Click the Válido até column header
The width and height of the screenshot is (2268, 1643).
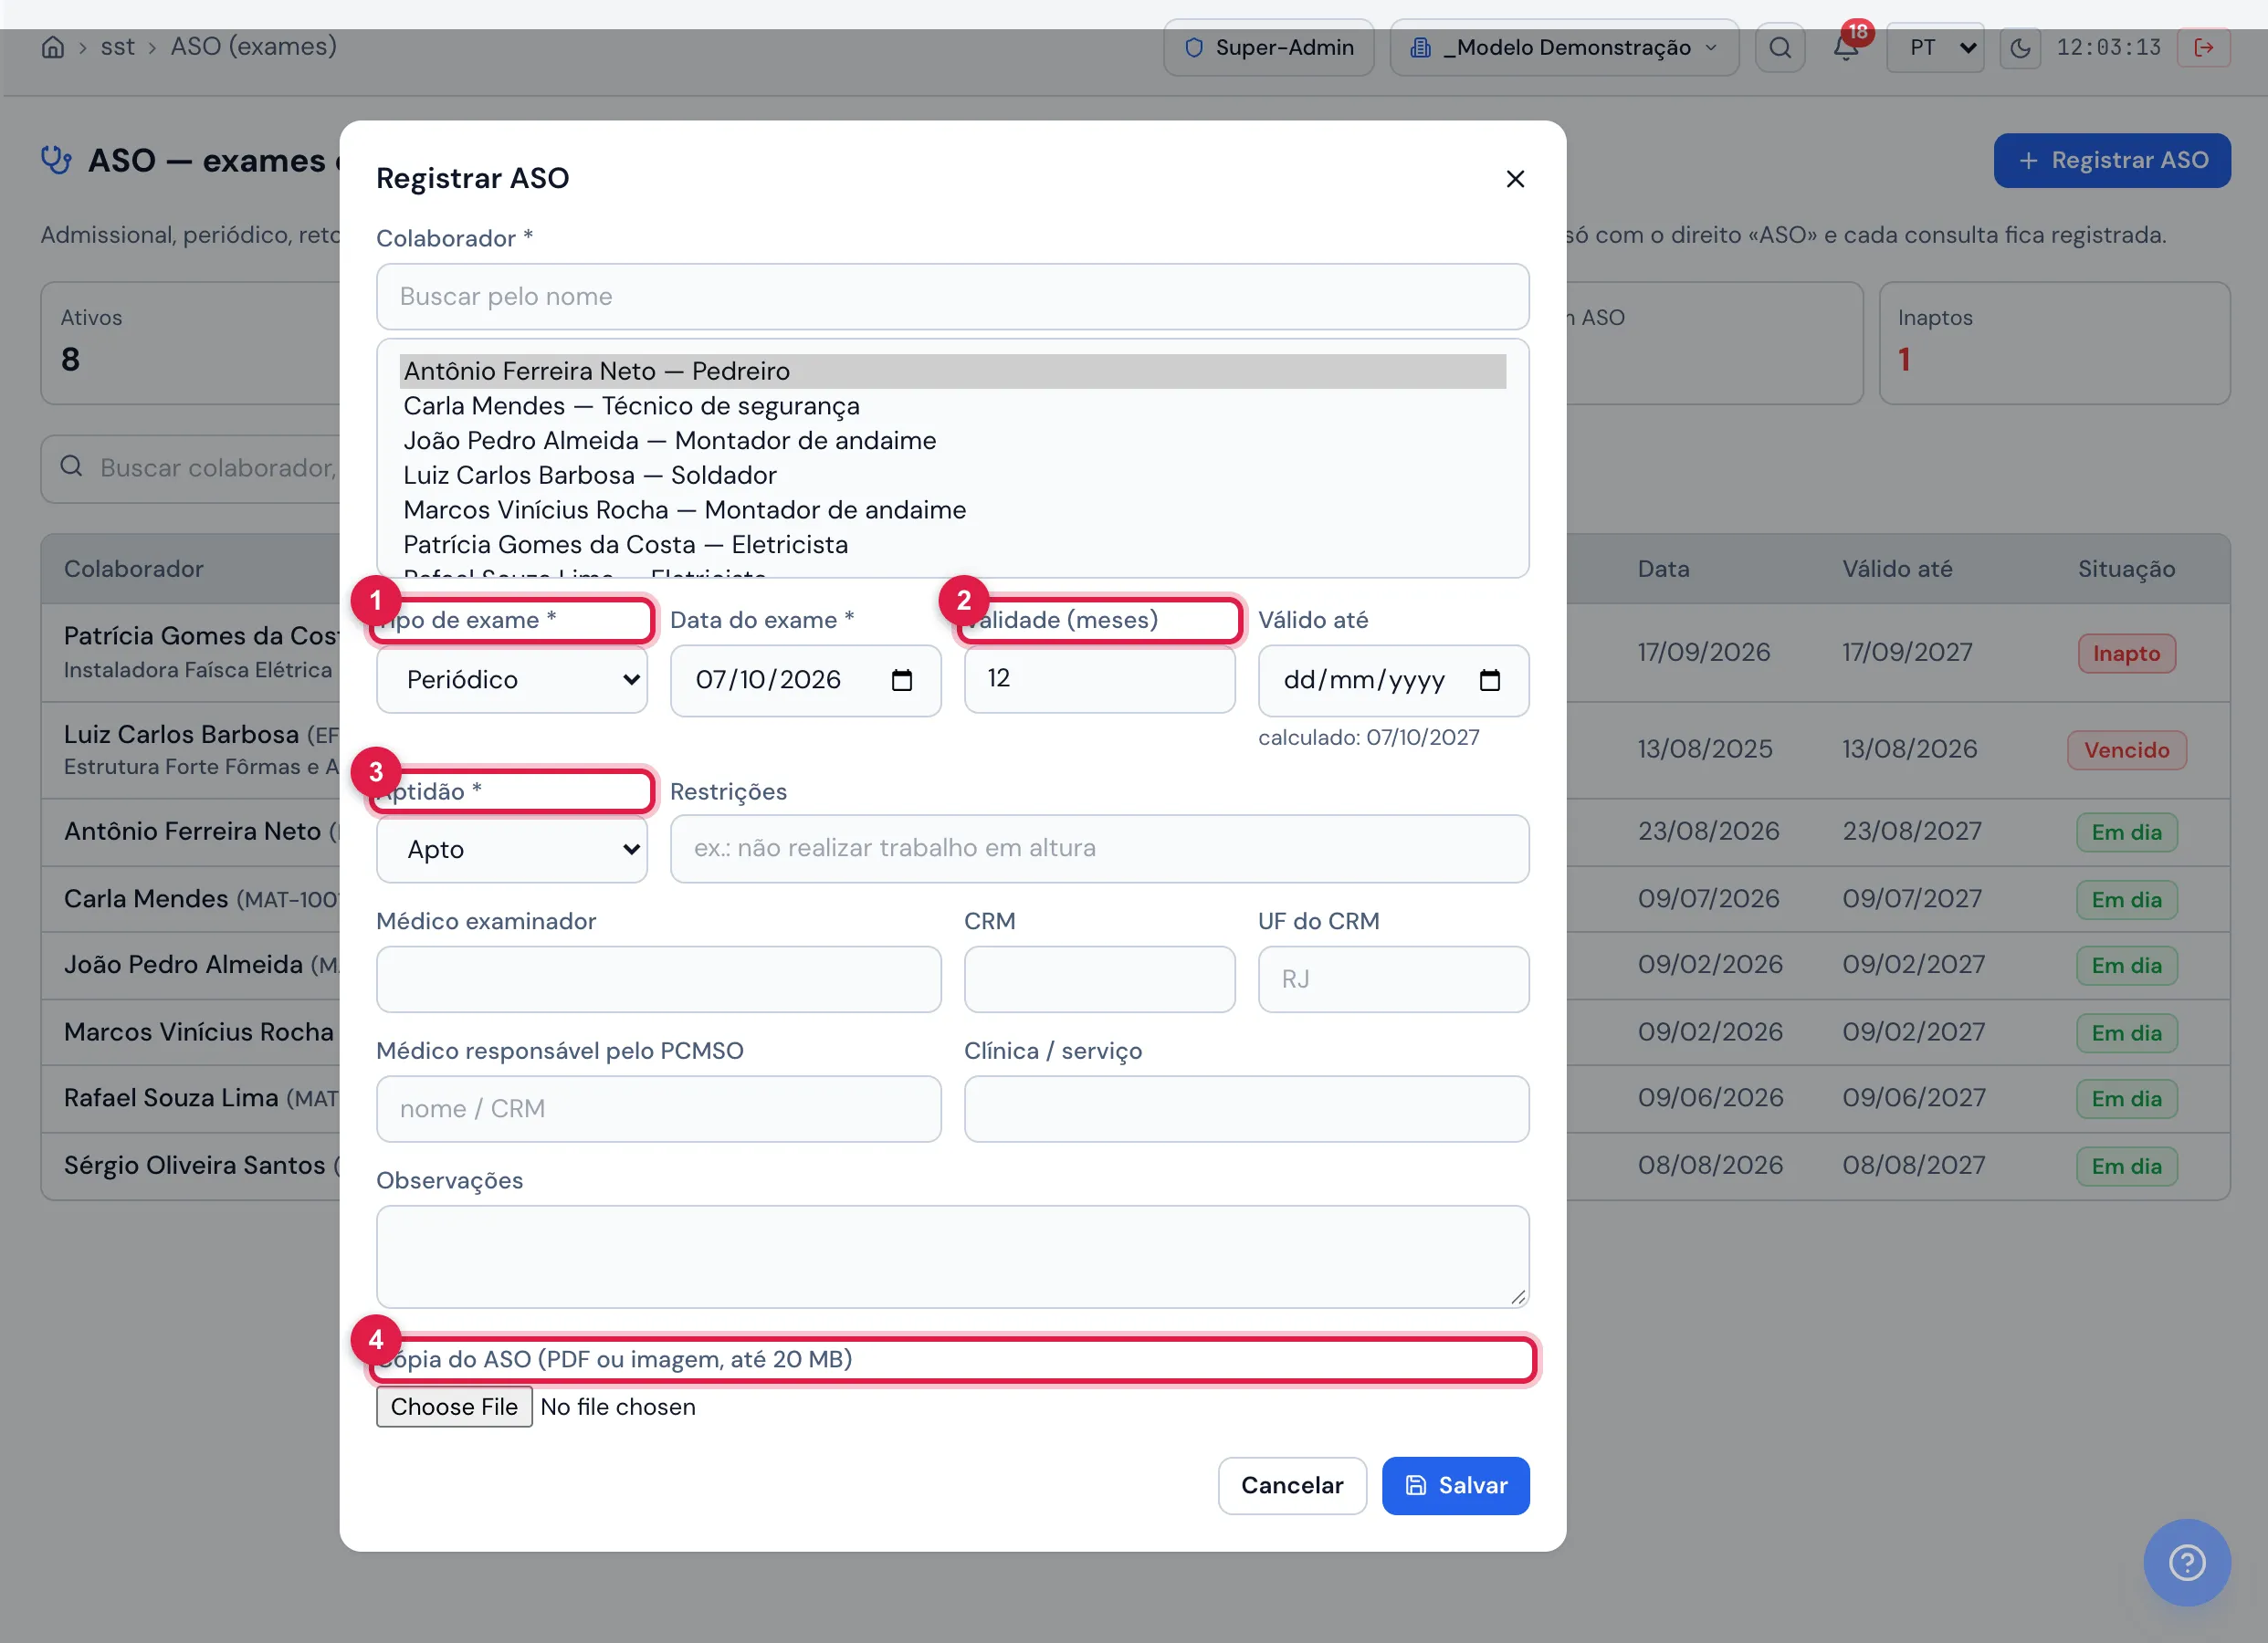[1896, 569]
